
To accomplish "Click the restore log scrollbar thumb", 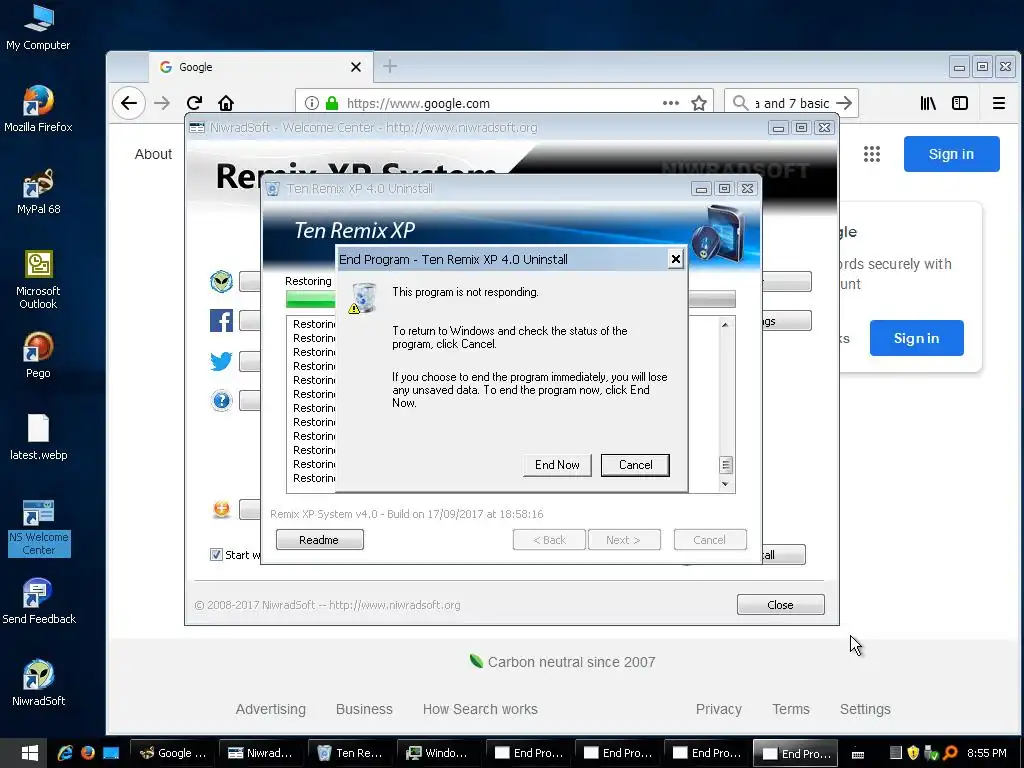I will (x=725, y=464).
